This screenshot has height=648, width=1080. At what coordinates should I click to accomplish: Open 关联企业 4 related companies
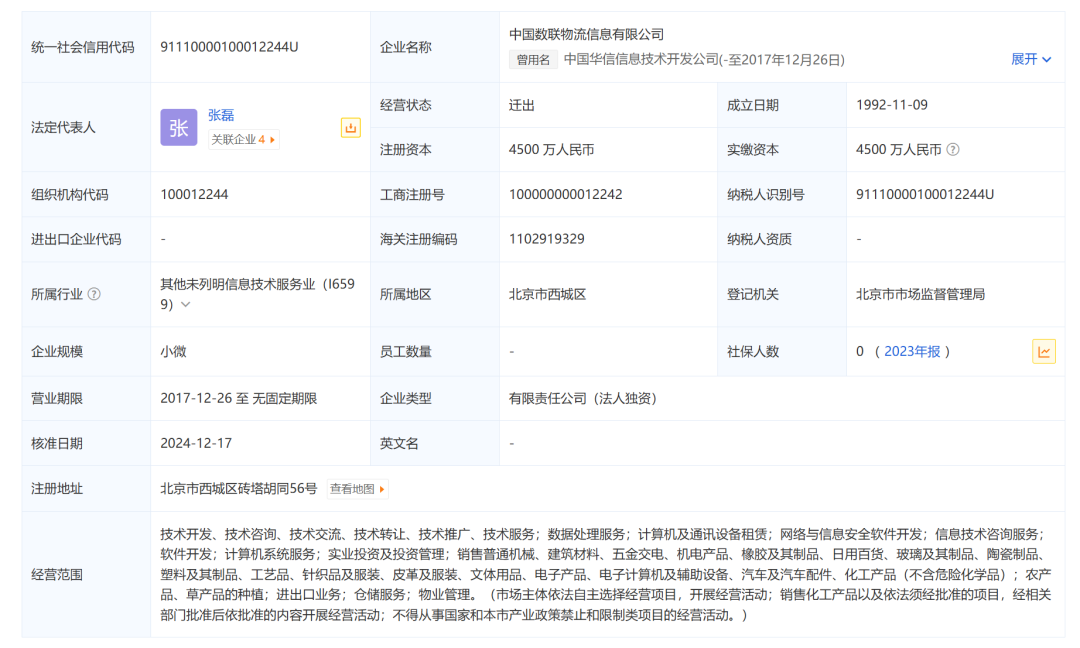[243, 140]
